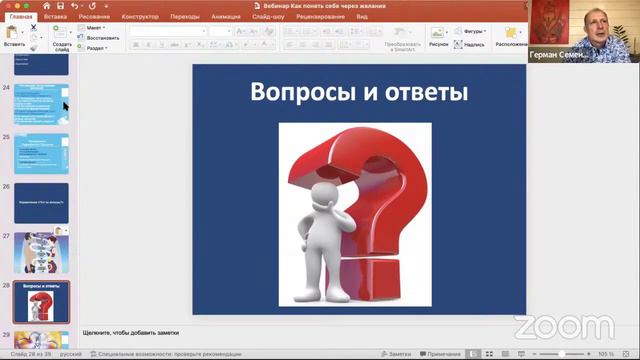Click the Слайд 28 из 39 status text
This screenshot has width=640, height=360.
tap(31, 354)
